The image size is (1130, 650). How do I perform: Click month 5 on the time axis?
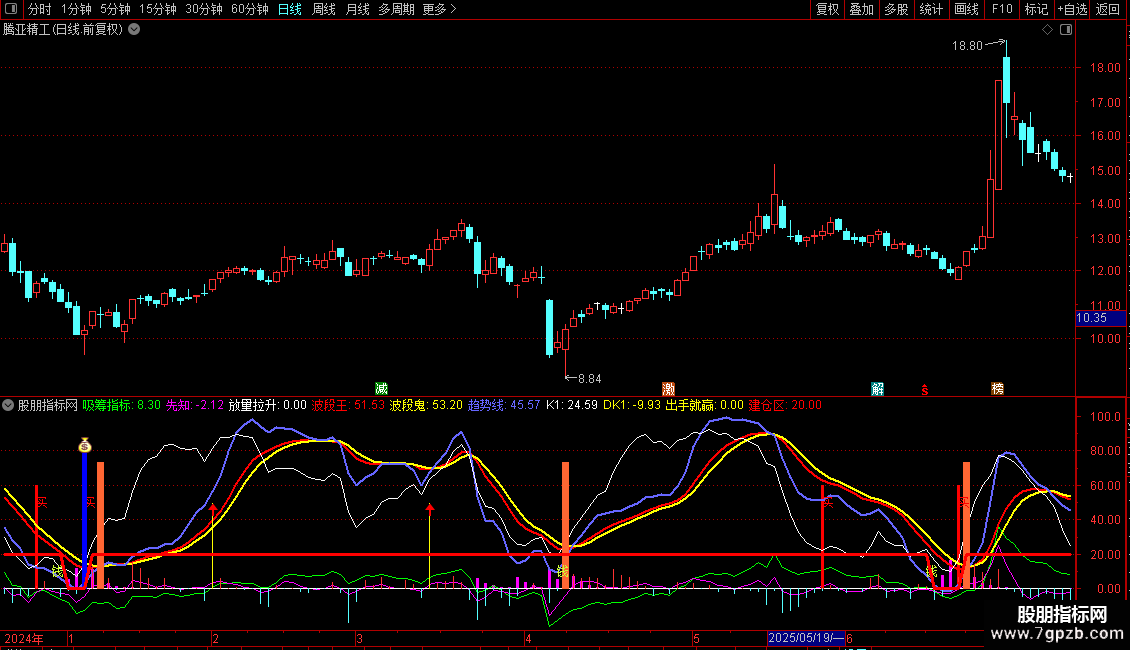[696, 638]
